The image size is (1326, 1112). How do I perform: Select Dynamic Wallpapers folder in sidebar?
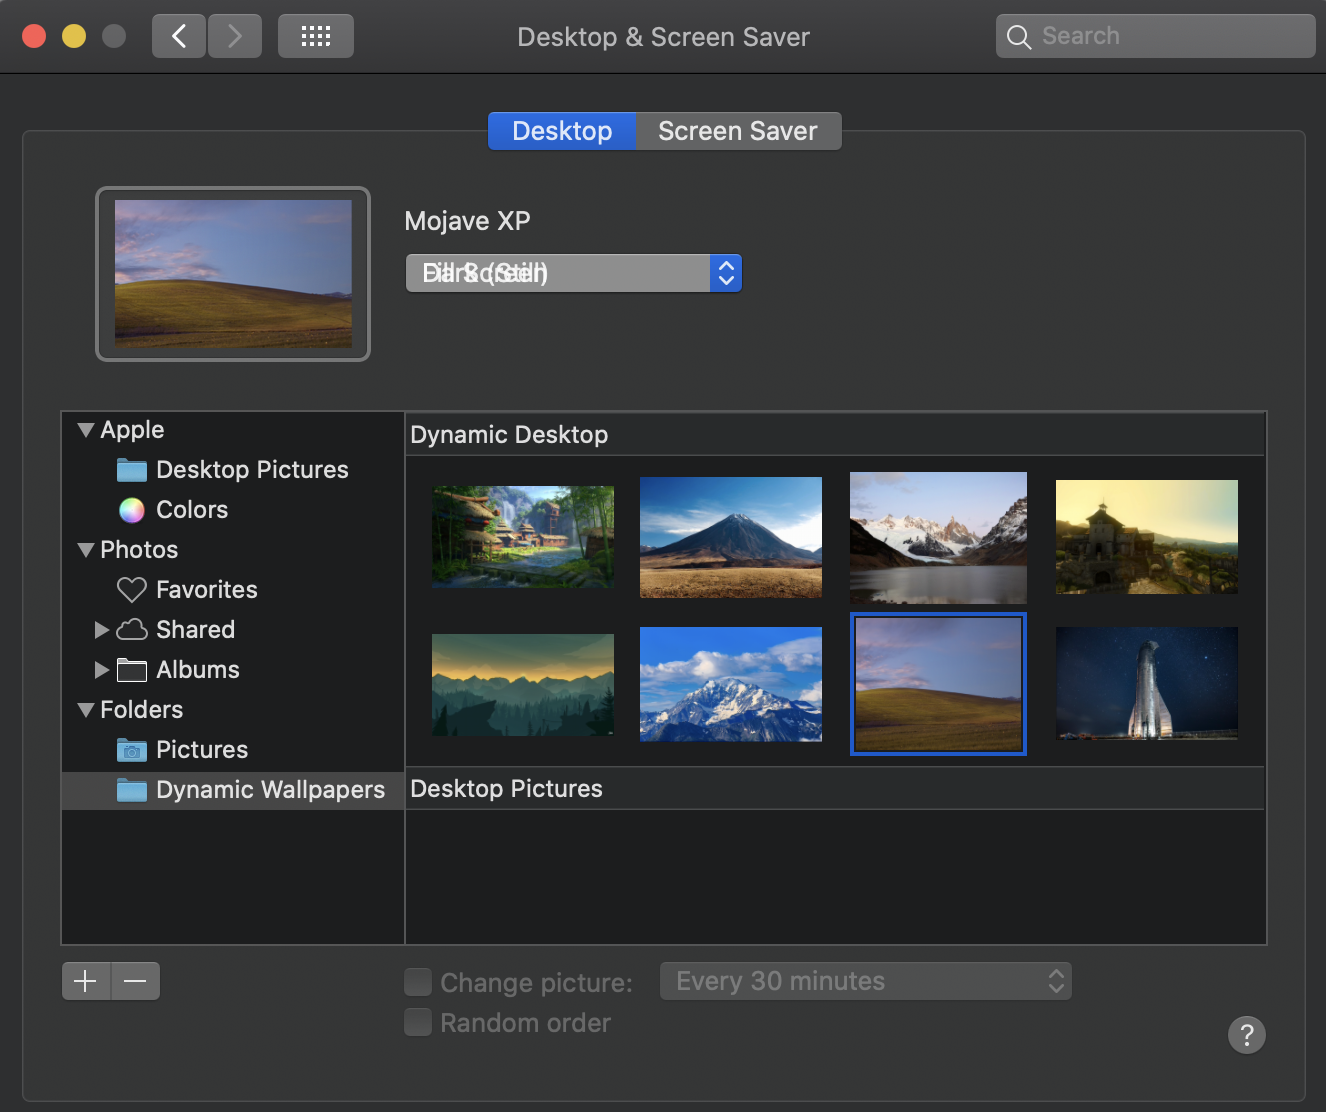(232, 790)
